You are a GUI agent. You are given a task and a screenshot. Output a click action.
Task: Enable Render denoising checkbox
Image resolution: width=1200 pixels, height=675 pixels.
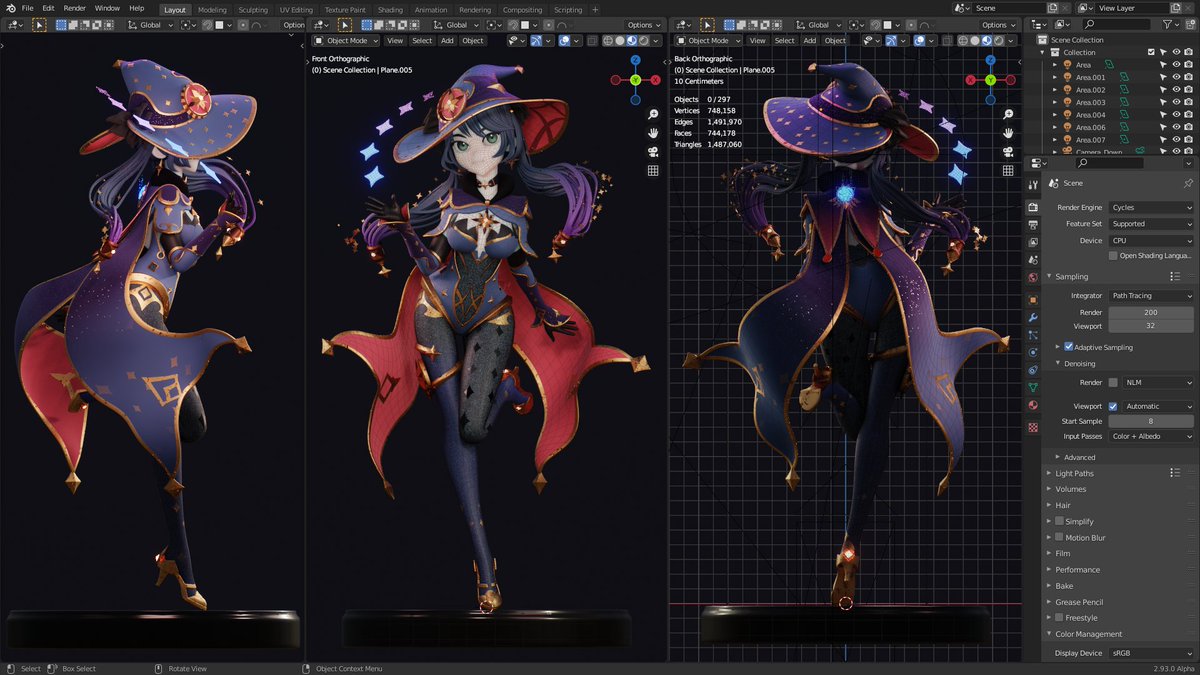click(1113, 382)
